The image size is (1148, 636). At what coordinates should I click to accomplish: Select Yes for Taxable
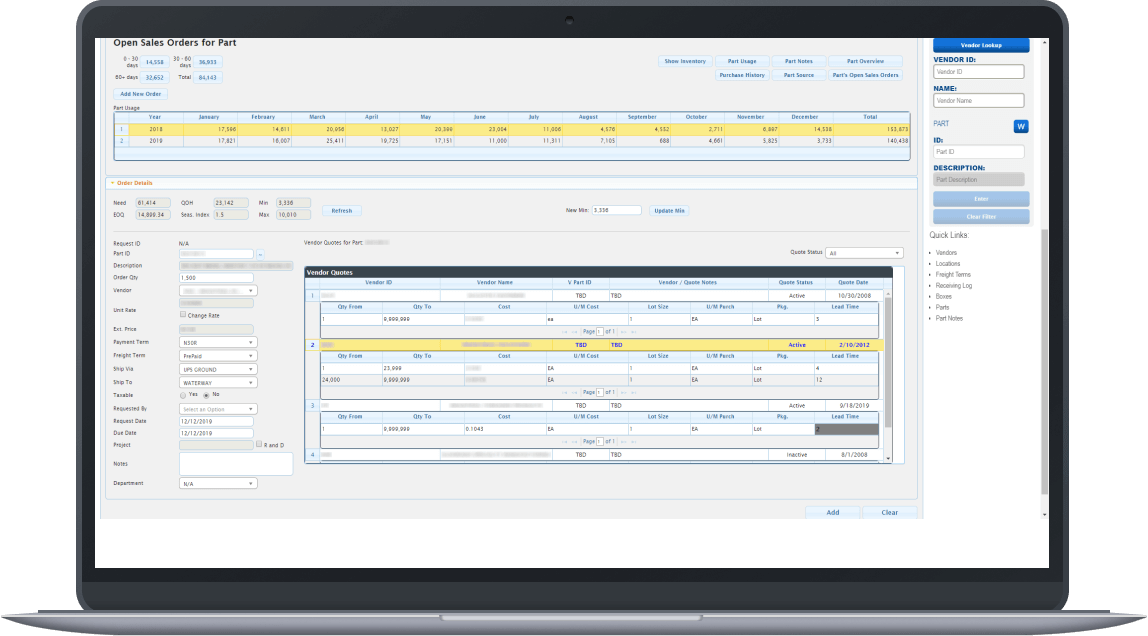click(x=183, y=394)
